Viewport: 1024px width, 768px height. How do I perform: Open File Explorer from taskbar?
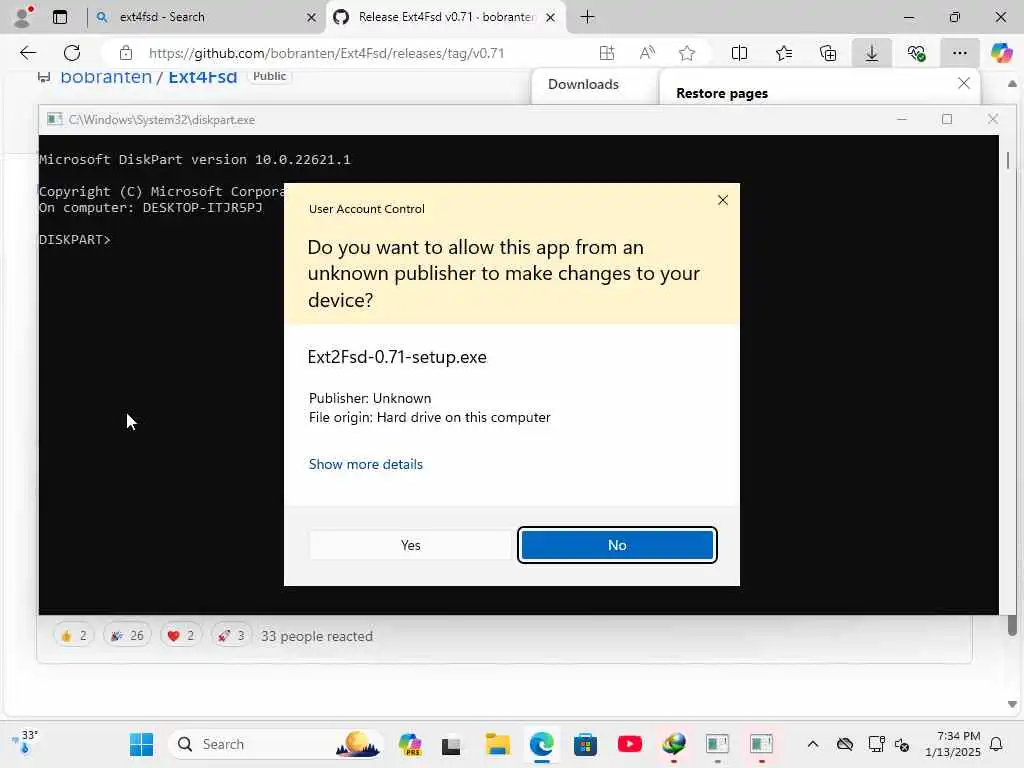coord(497,744)
